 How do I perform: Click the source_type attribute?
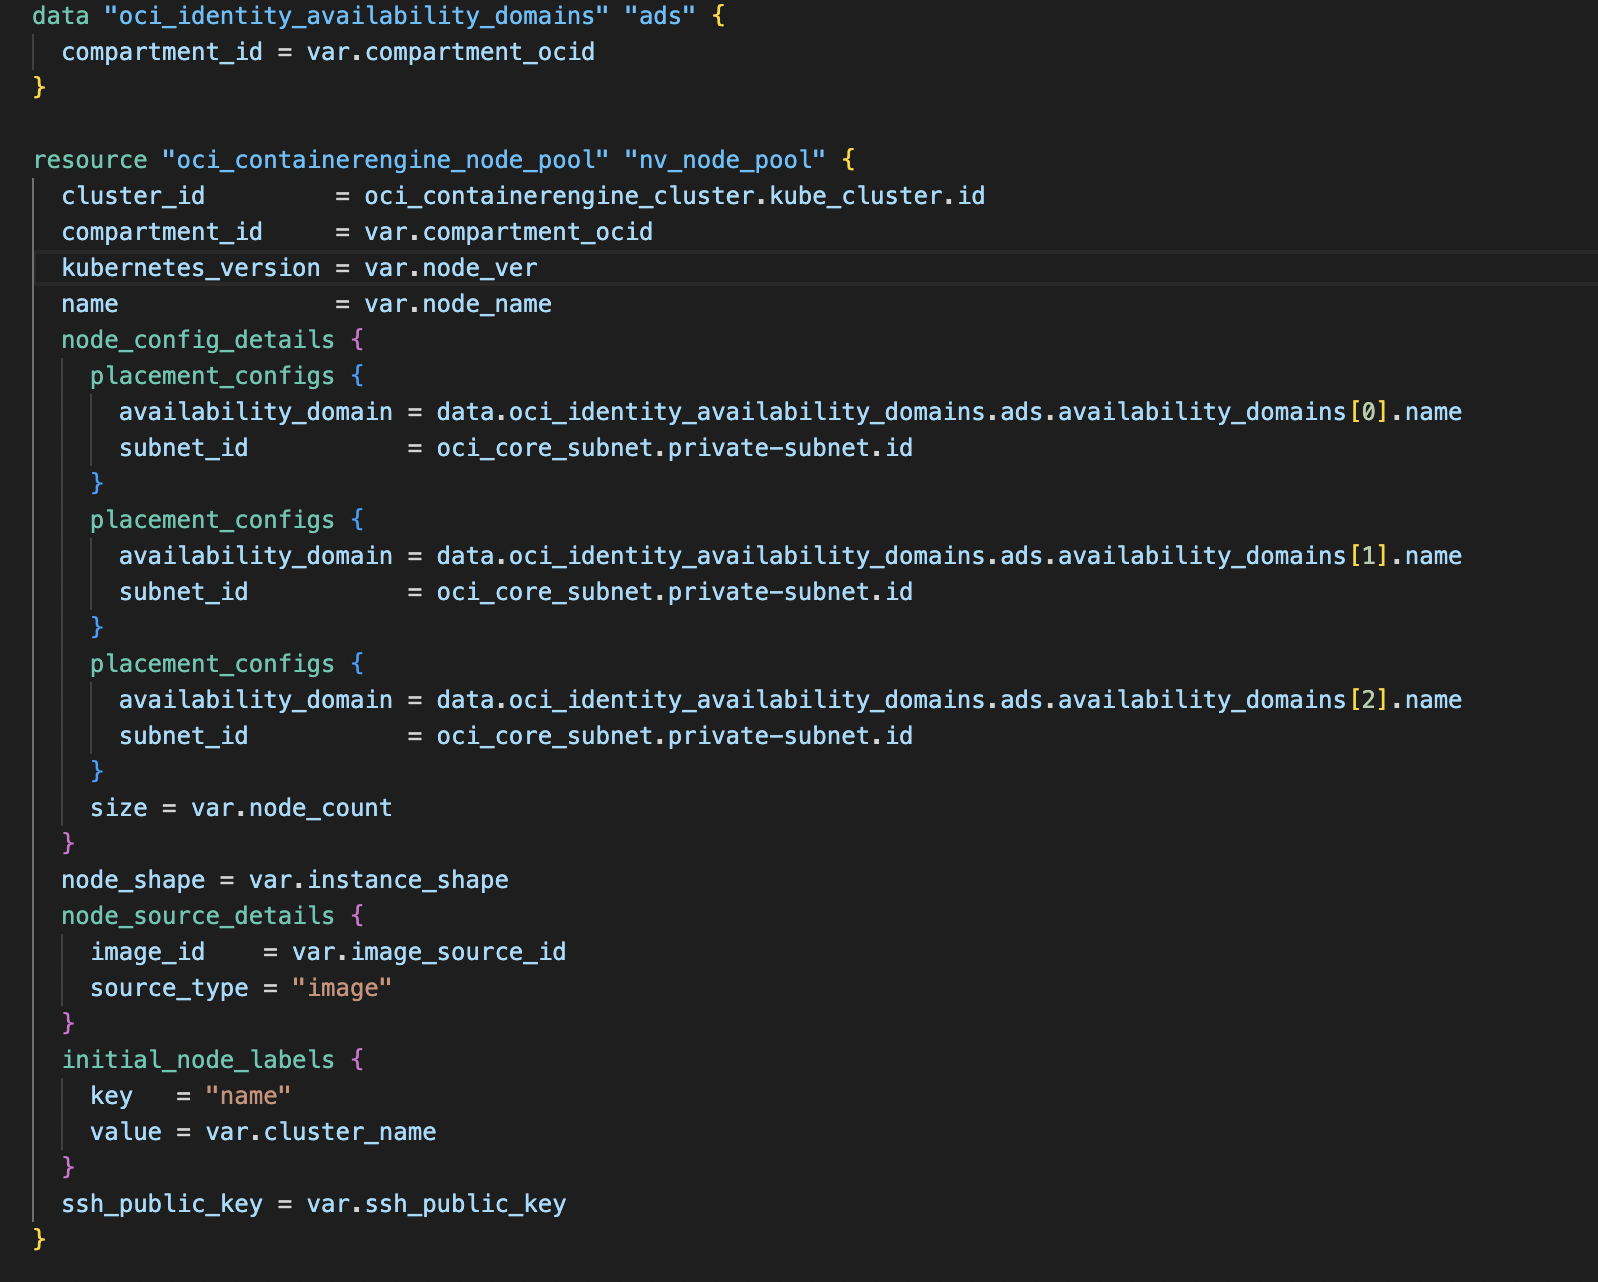click(169, 988)
